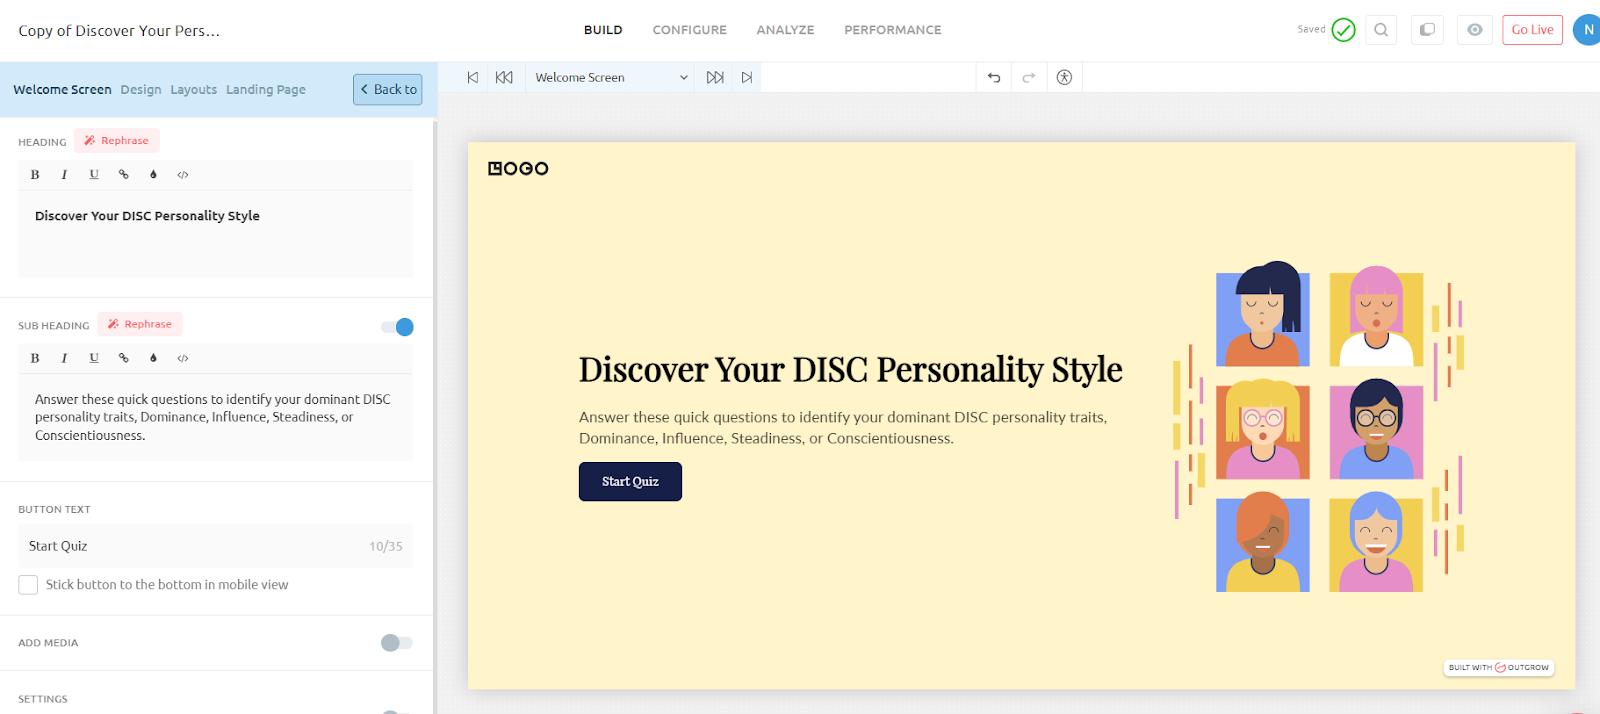
Task: Open the Welcome Screen dropdown
Action: coord(611,78)
